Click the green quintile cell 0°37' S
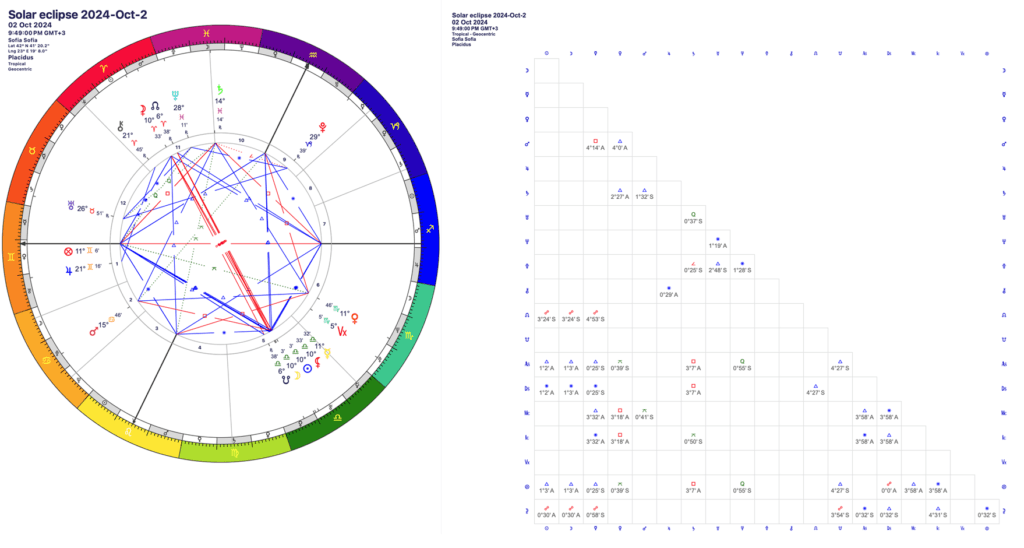The height and width of the screenshot is (548, 1024). (693, 217)
